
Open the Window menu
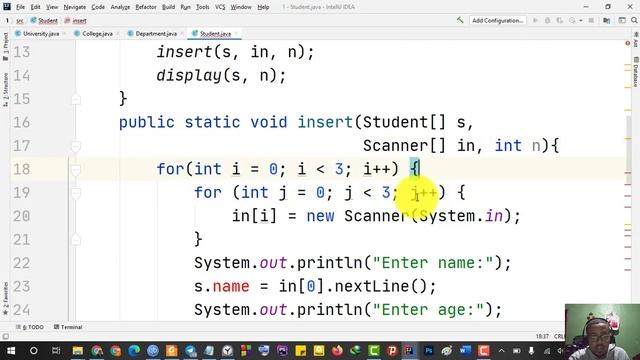coord(241,7)
